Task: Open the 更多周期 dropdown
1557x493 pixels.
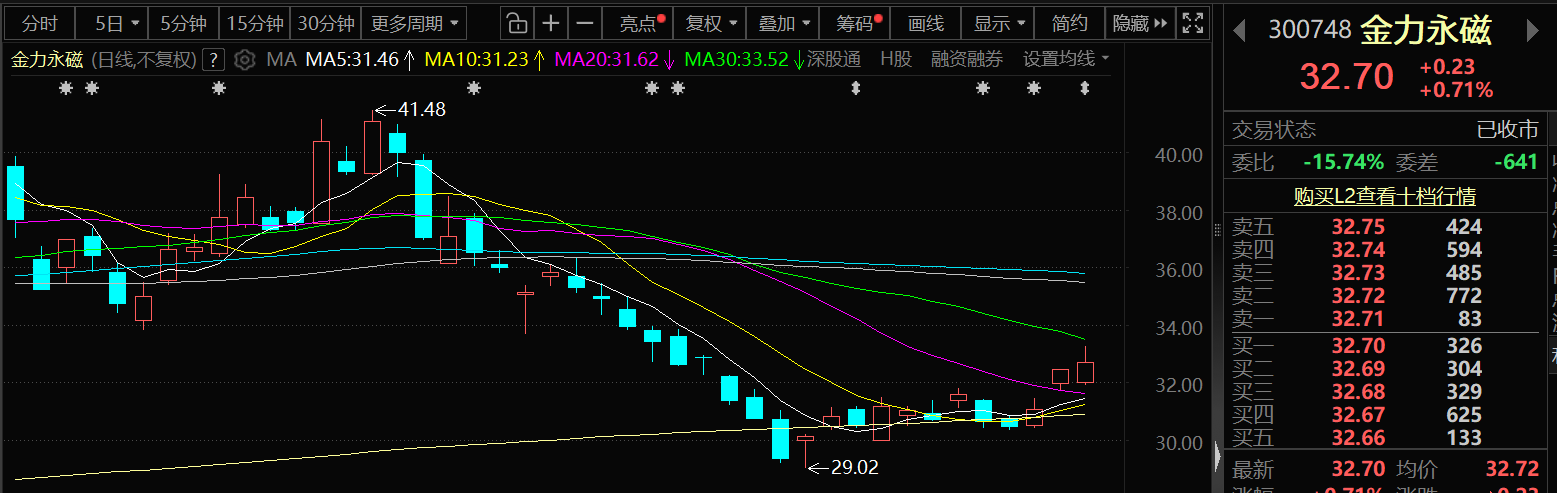Action: 415,23
